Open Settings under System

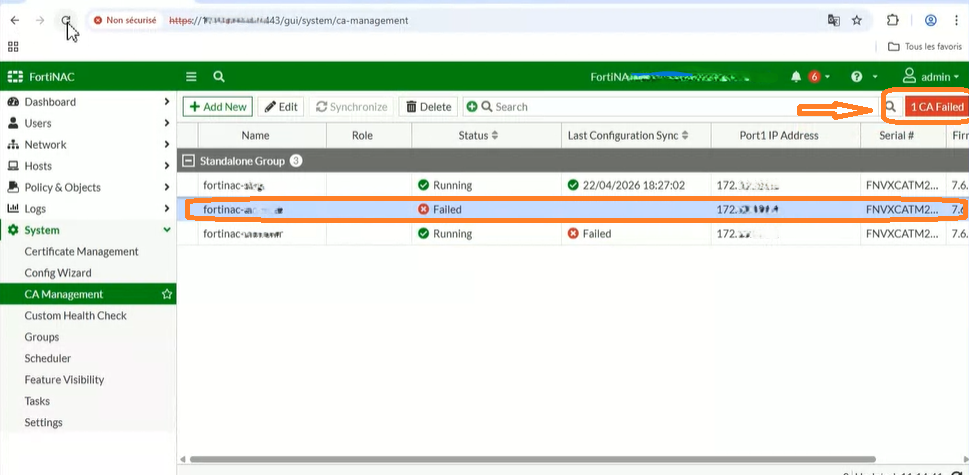click(43, 422)
